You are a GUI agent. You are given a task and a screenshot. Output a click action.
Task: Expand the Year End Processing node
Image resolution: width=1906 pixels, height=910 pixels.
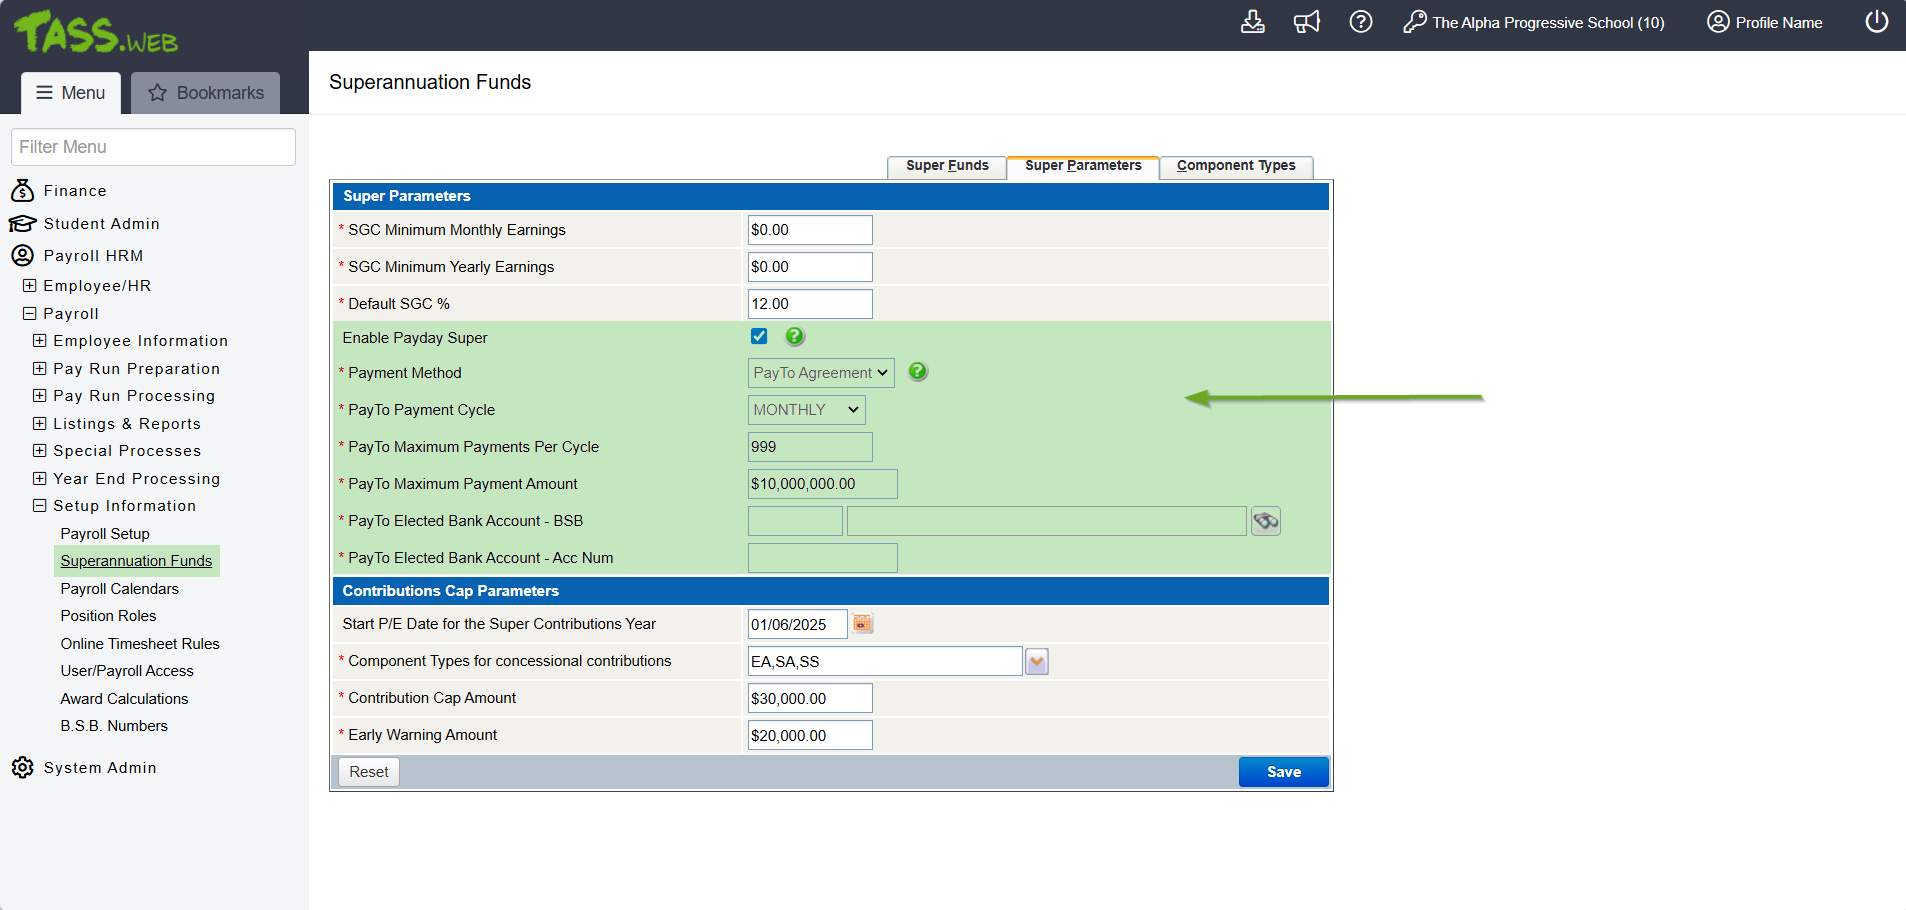pyautogui.click(x=40, y=478)
